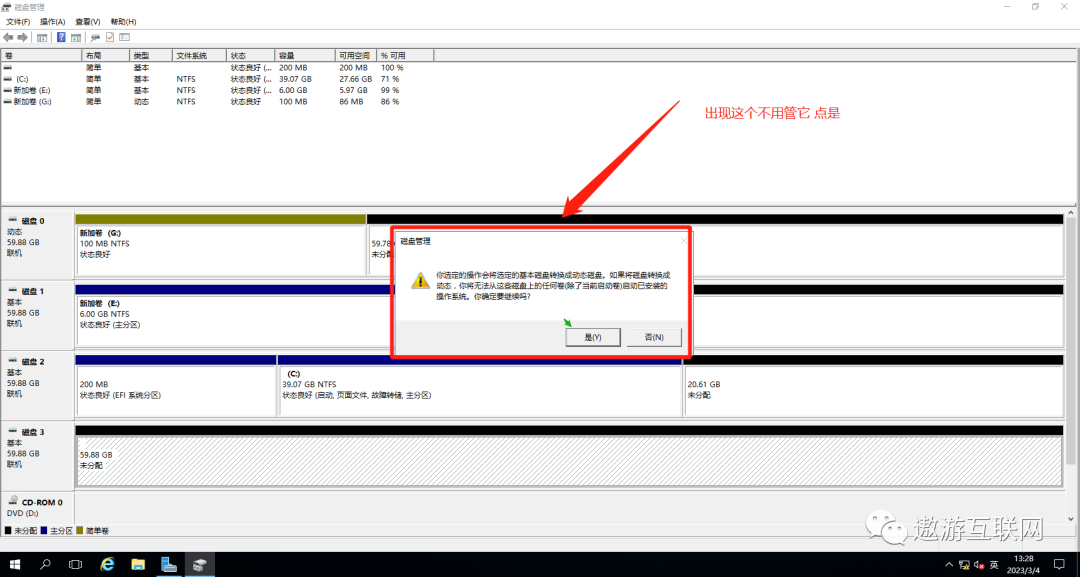Viewport: 1080px width, 577px height.
Task: Click the scrollbar up arrow in disk pane
Action: click(x=1071, y=214)
